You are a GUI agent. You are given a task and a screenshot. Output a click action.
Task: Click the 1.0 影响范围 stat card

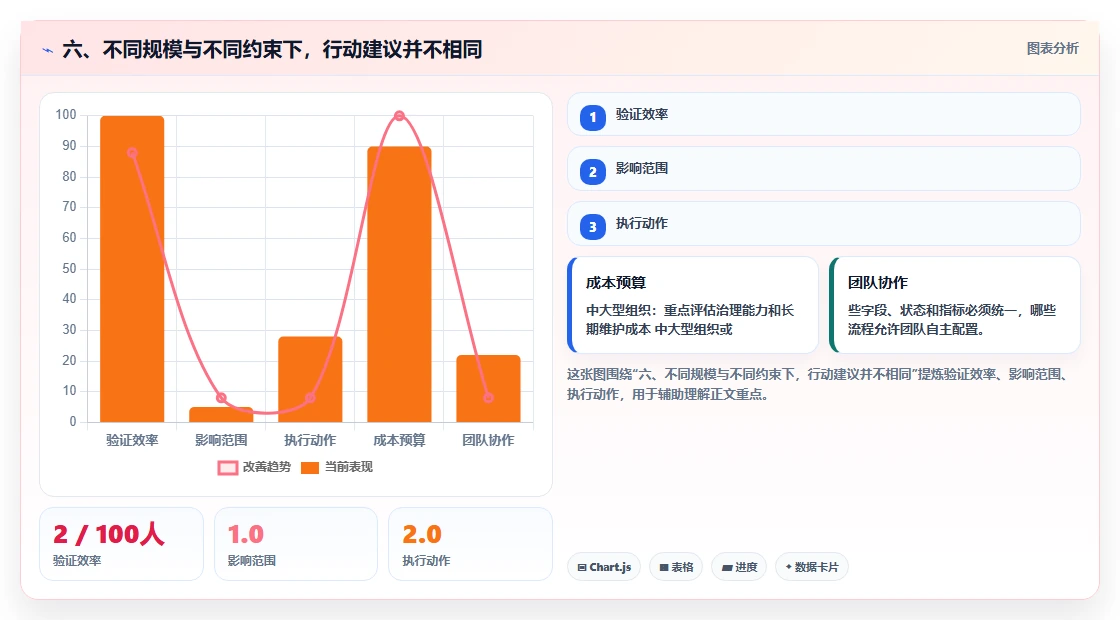(296, 544)
